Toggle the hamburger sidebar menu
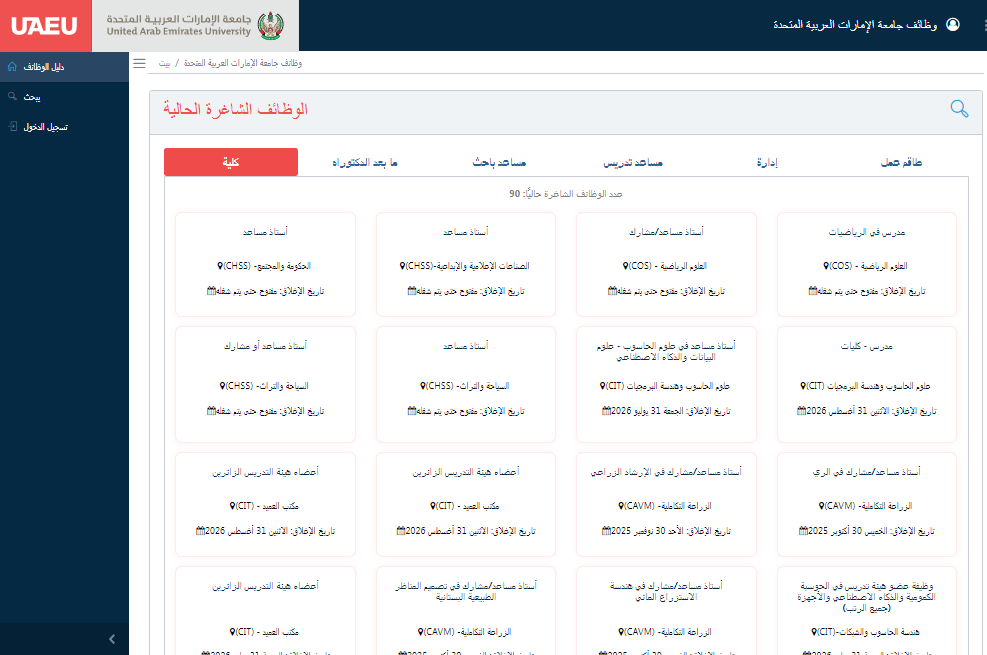 click(139, 63)
